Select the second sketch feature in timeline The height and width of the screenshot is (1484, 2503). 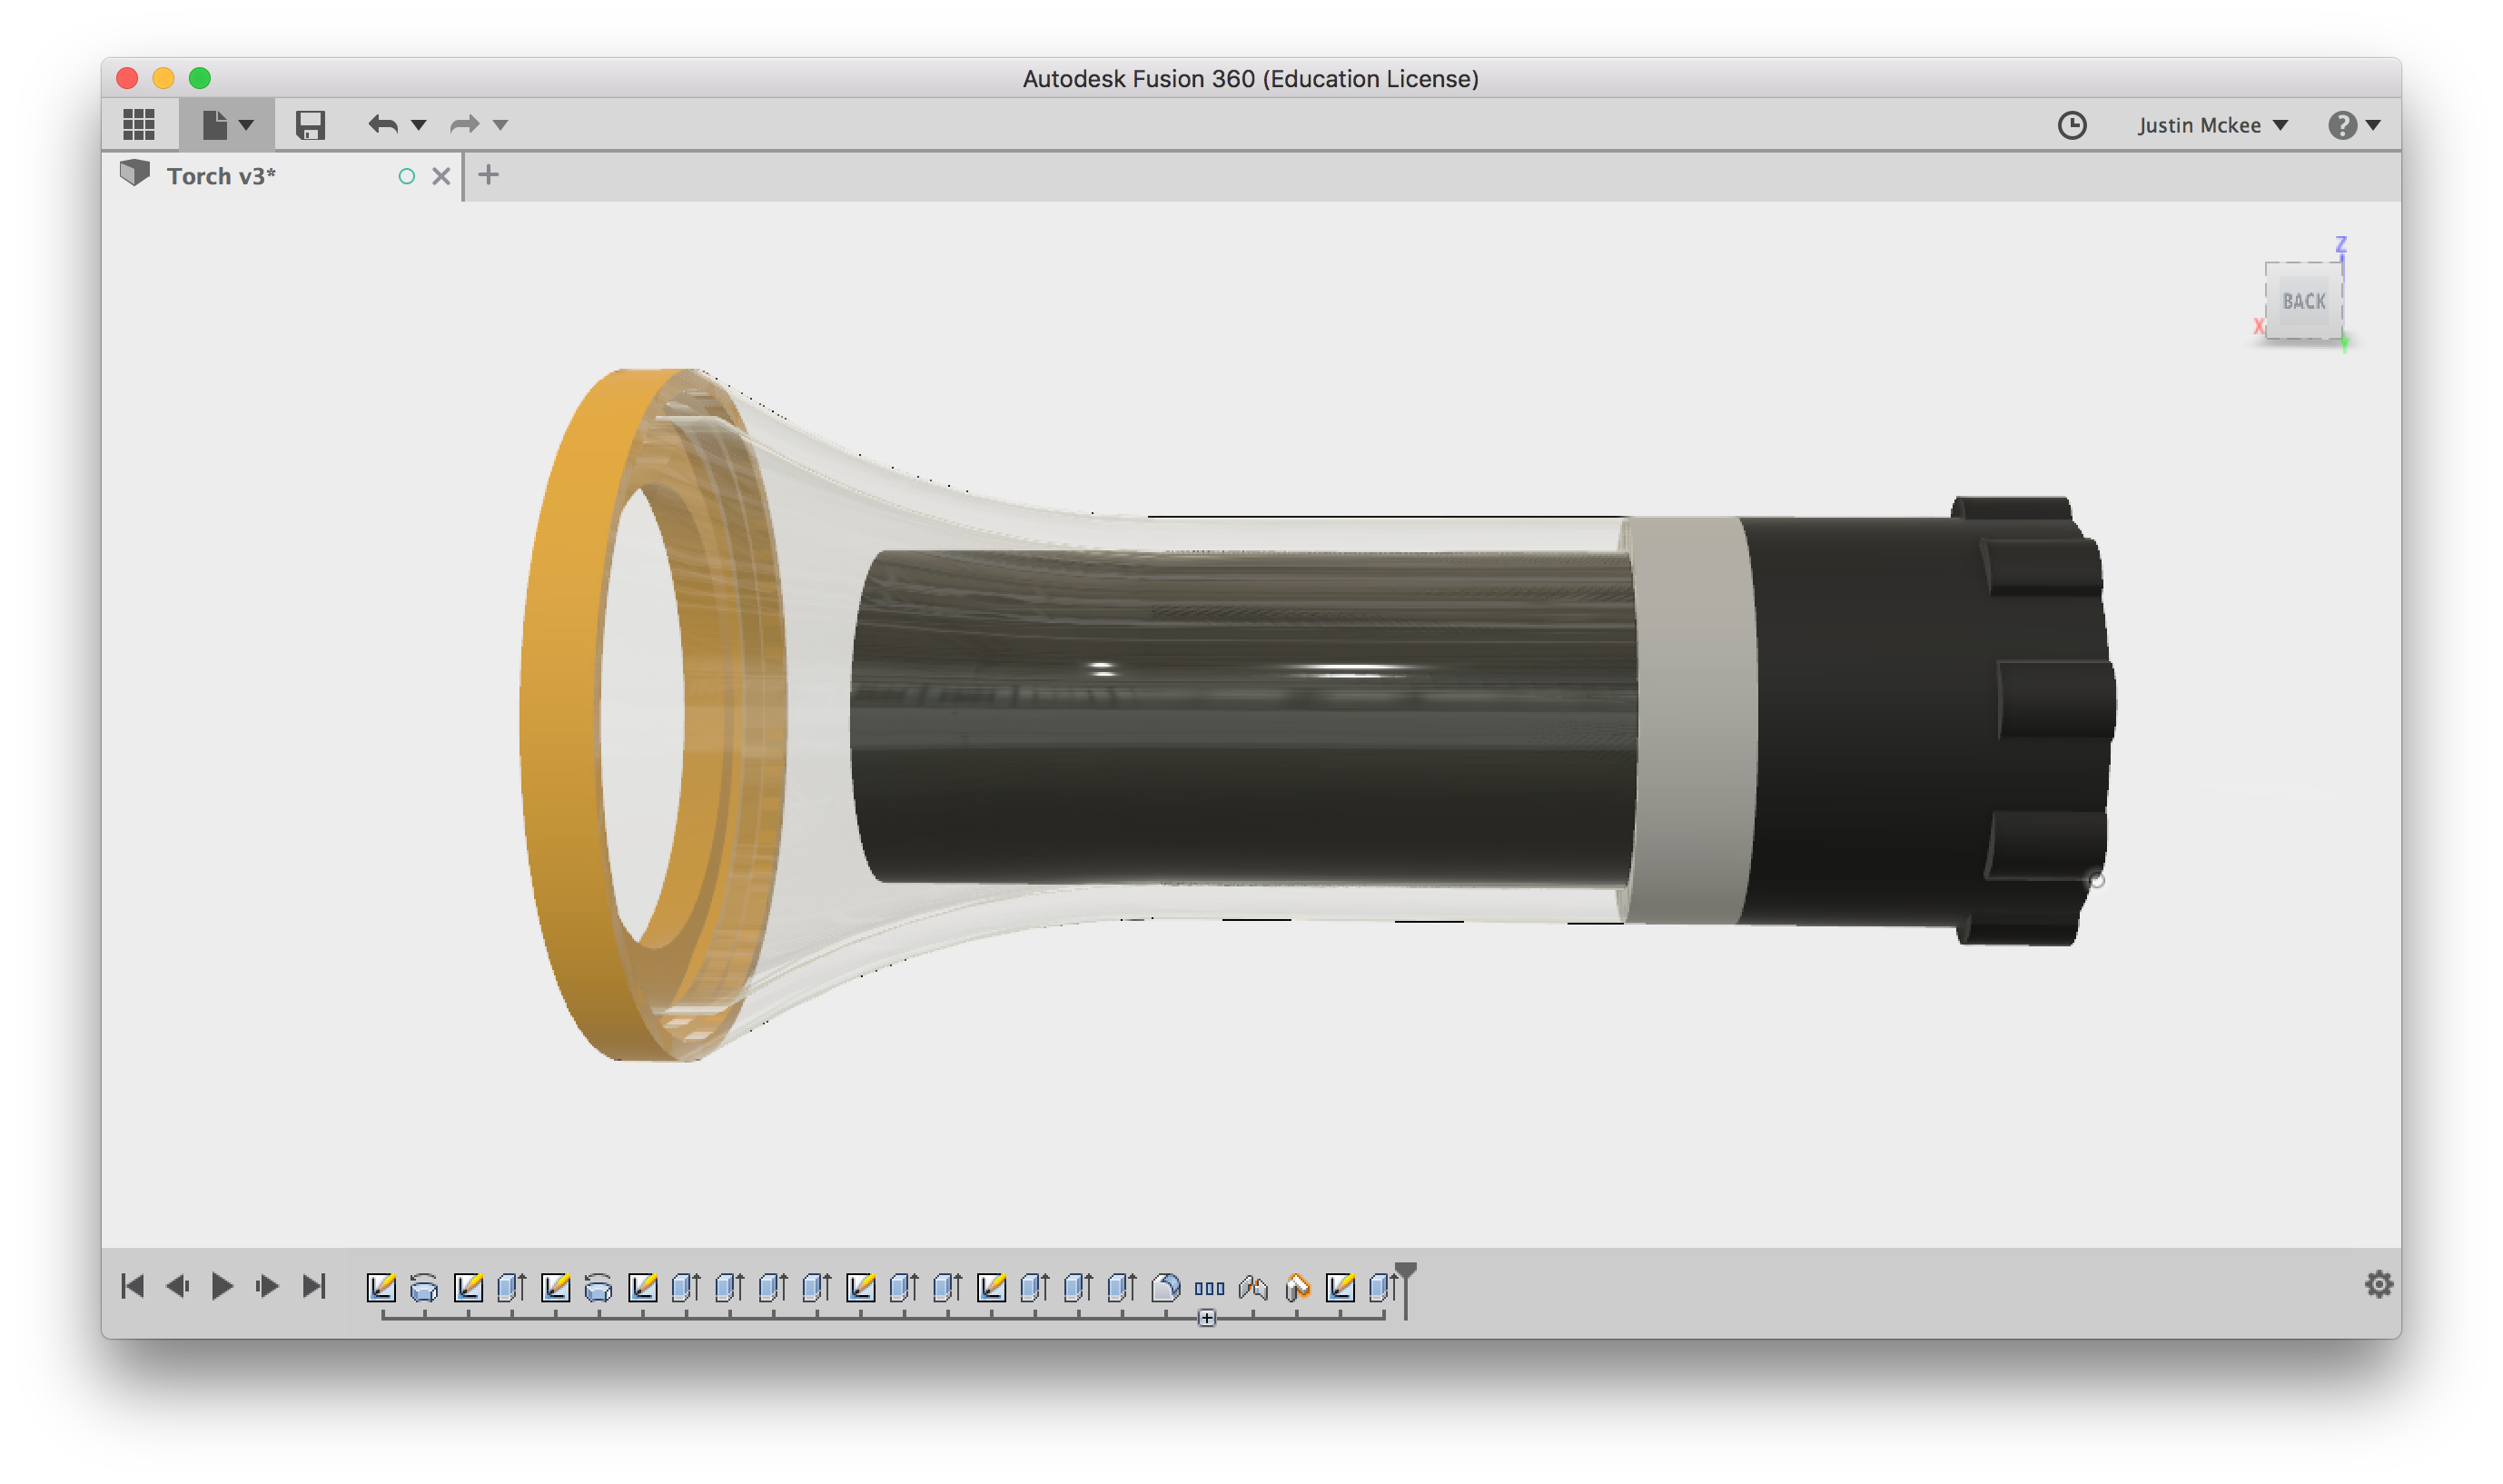coord(468,1287)
